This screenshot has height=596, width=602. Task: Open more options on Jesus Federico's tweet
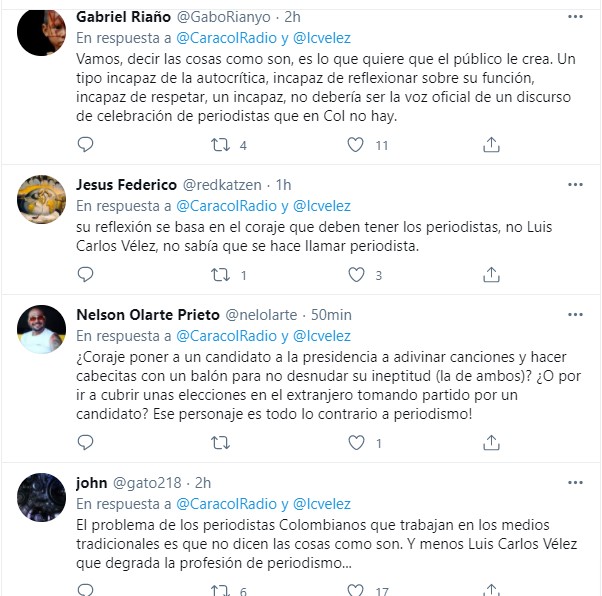[x=575, y=184]
